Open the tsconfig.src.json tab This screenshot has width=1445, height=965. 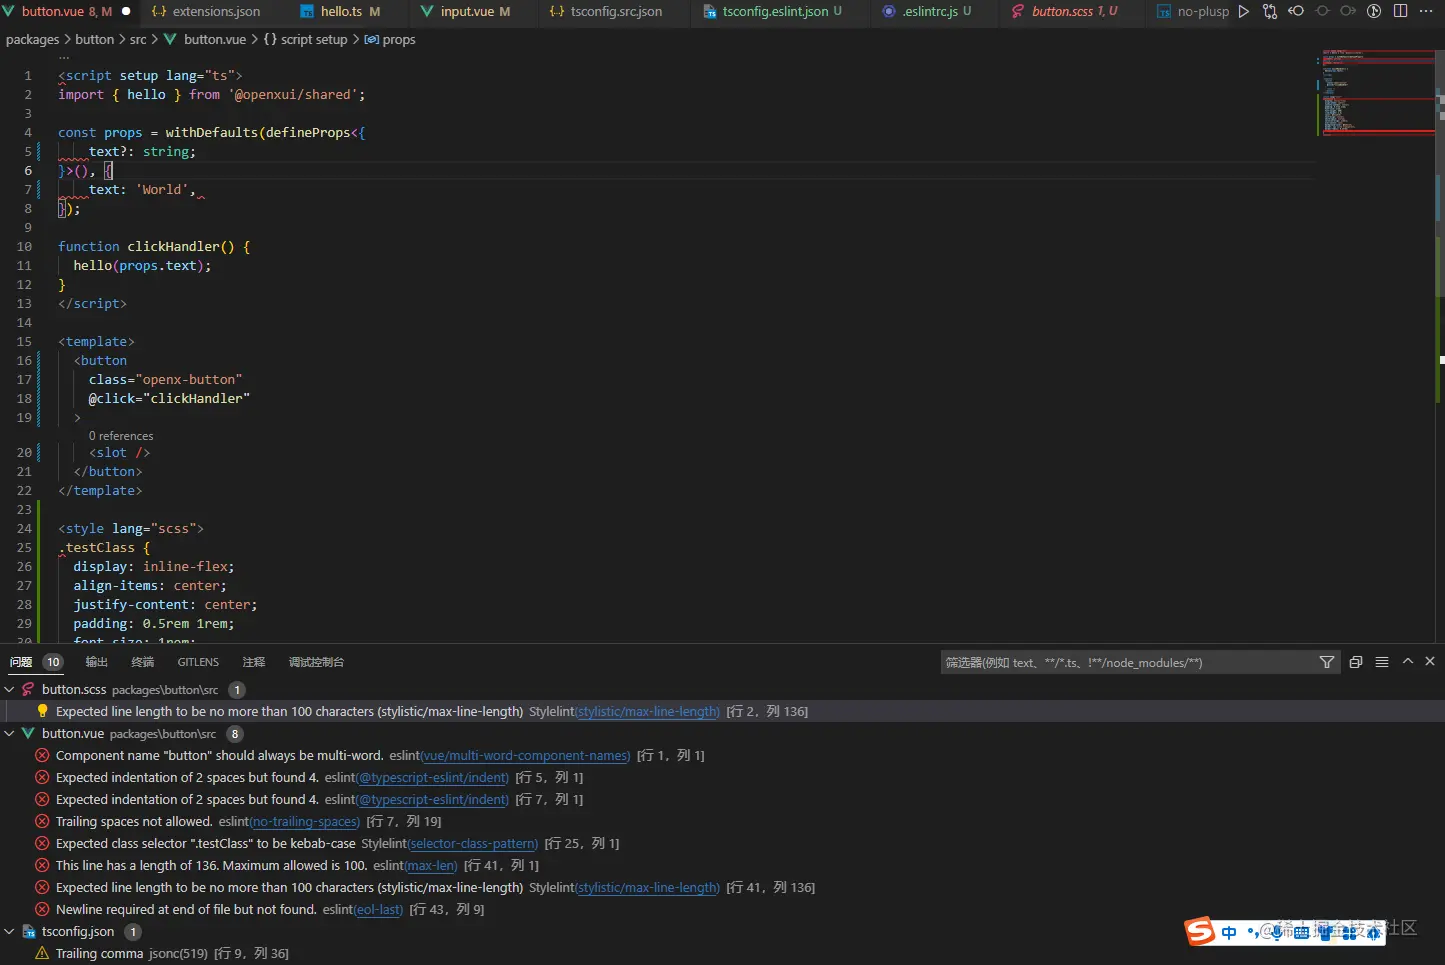[614, 11]
